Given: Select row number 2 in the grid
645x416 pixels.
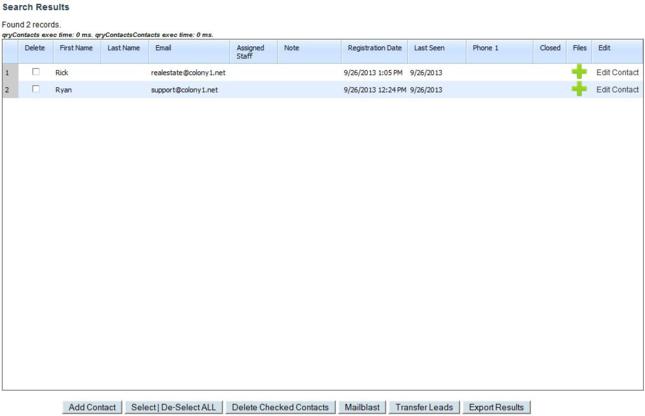Looking at the screenshot, I should pyautogui.click(x=8, y=89).
